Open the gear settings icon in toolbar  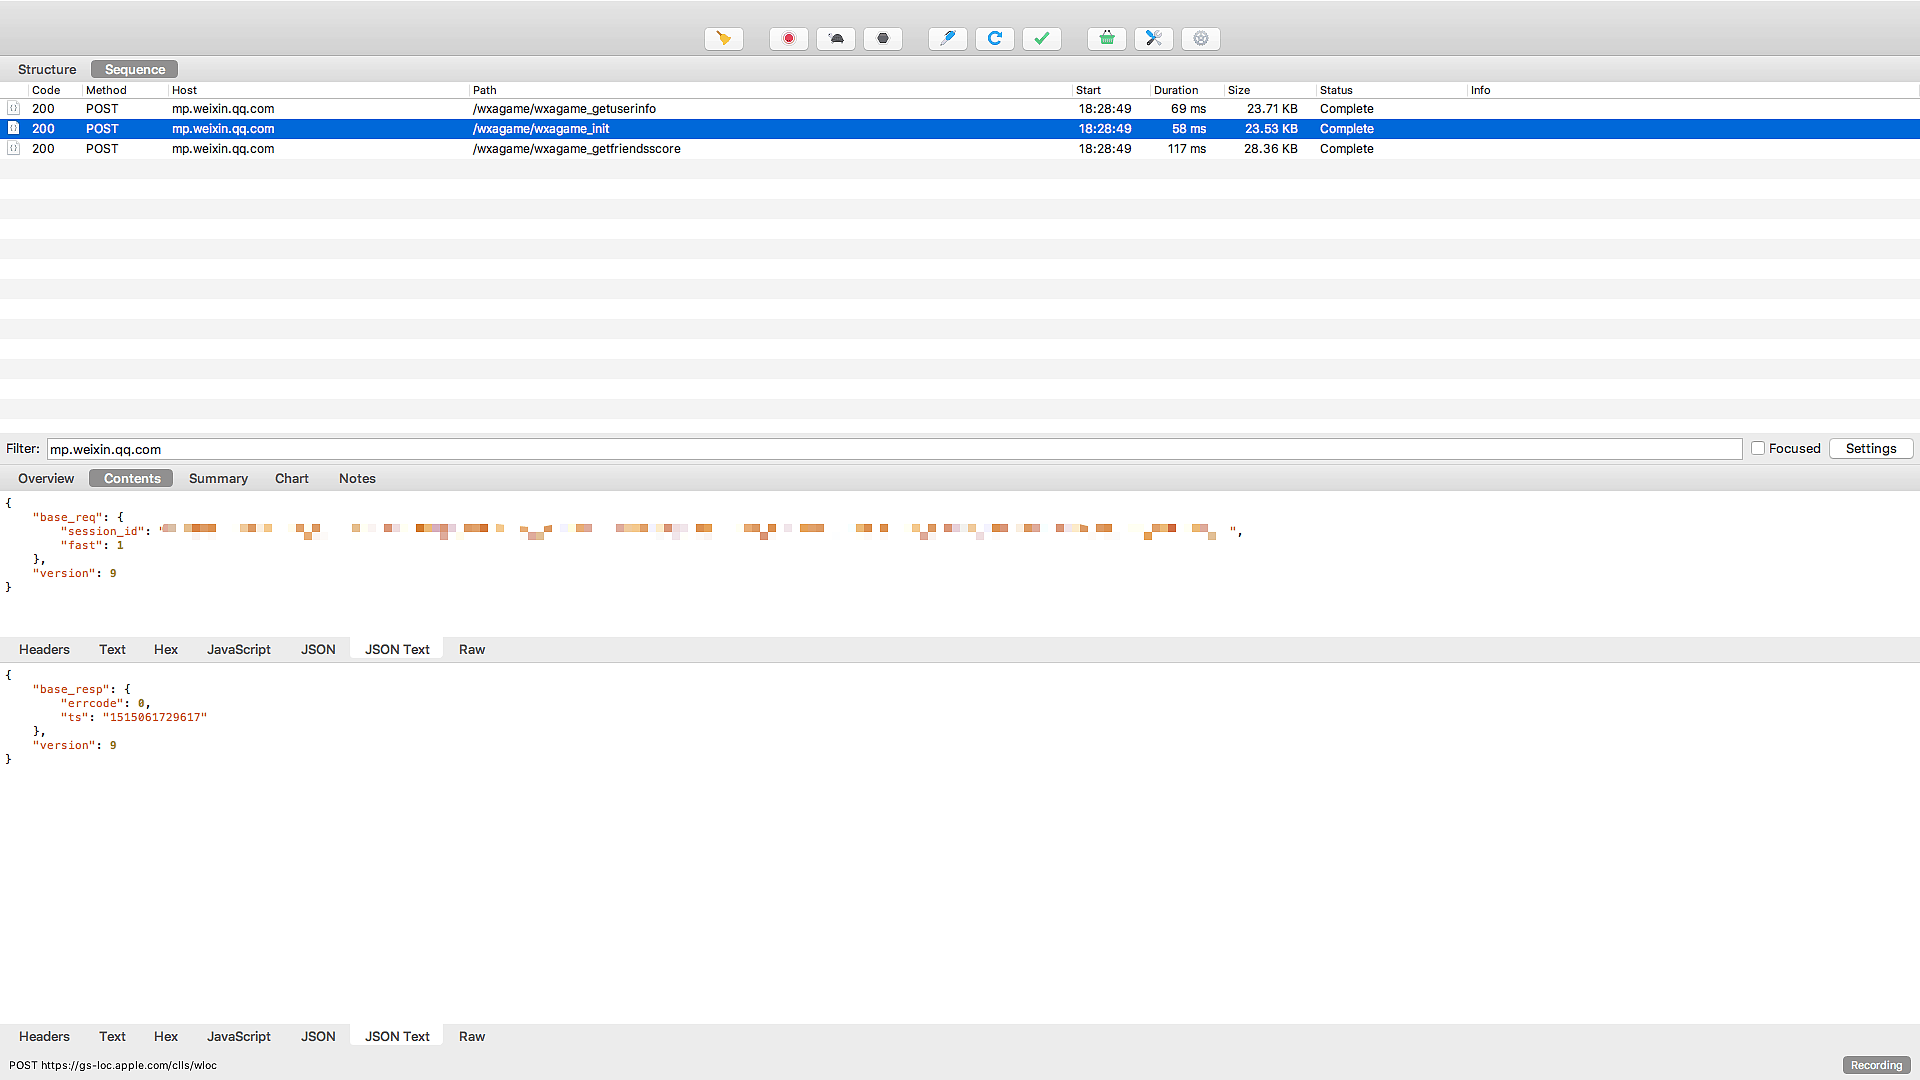(1200, 38)
